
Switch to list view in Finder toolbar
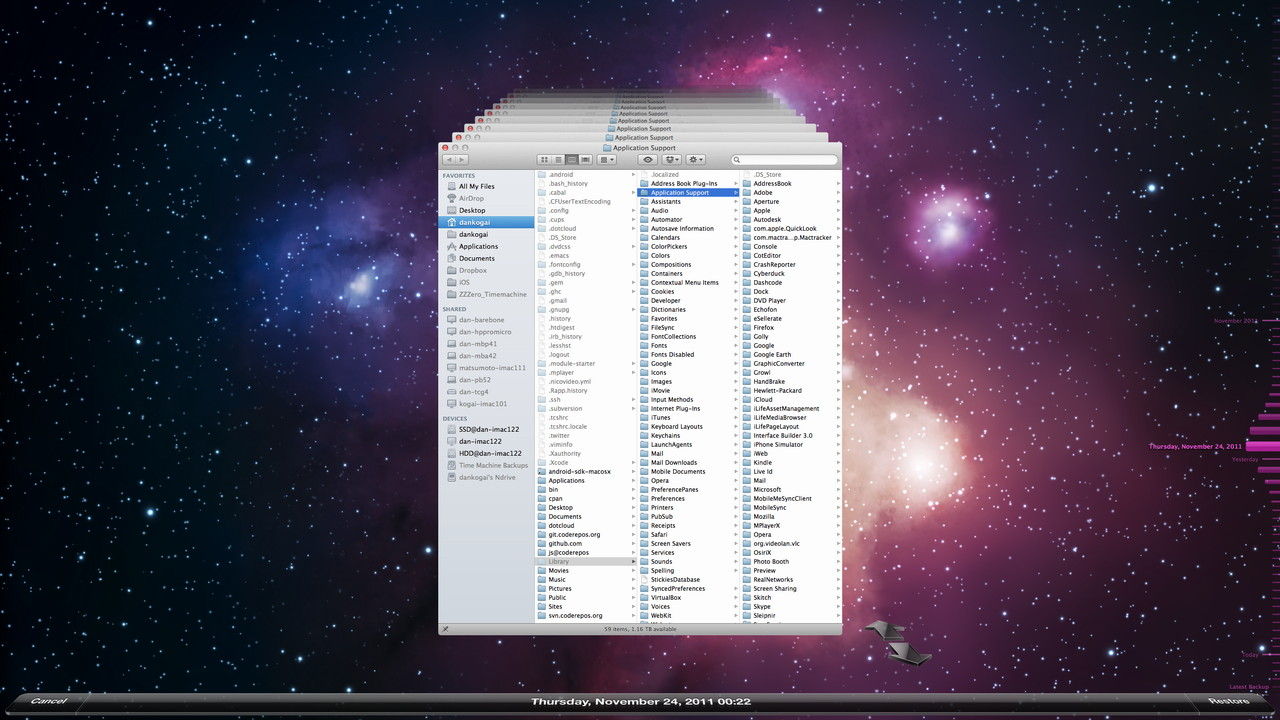pyautogui.click(x=557, y=160)
